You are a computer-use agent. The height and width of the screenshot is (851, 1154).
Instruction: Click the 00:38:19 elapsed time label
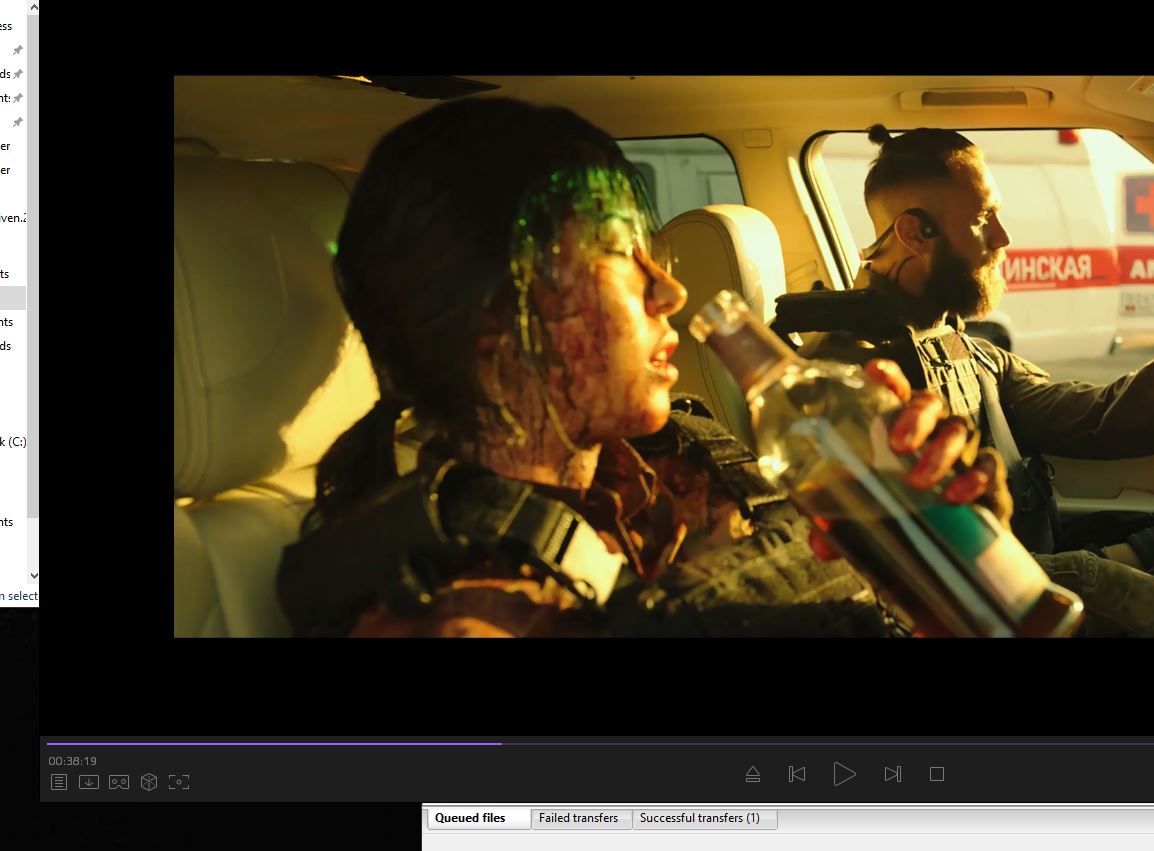[x=73, y=761]
